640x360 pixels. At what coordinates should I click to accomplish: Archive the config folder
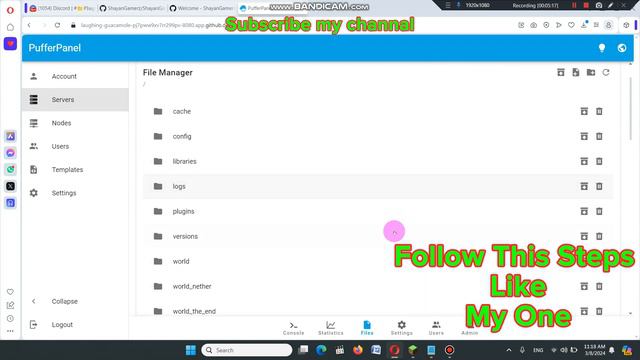coord(584,136)
